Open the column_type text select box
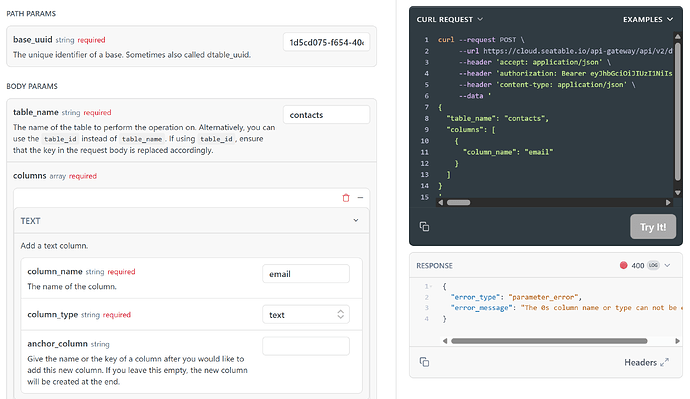The image size is (690, 399). coord(306,315)
